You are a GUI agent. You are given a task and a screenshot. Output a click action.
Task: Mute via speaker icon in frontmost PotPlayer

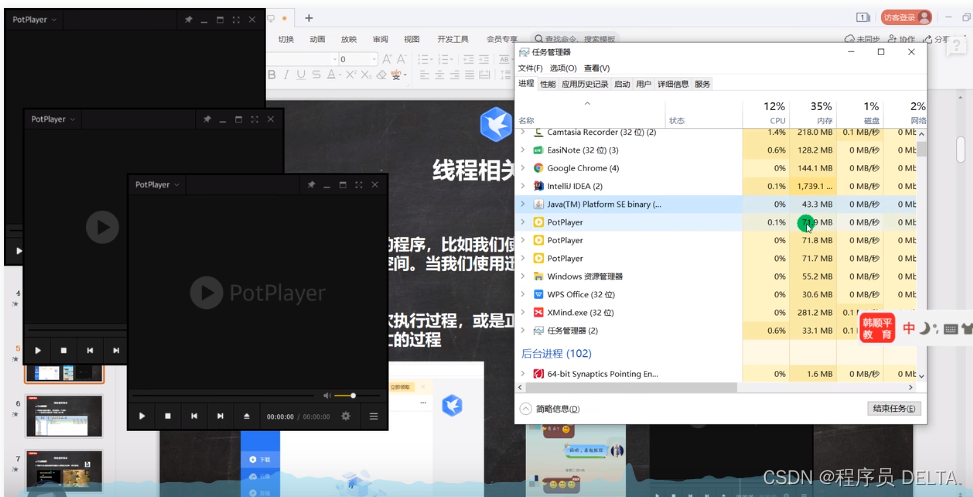pos(327,395)
